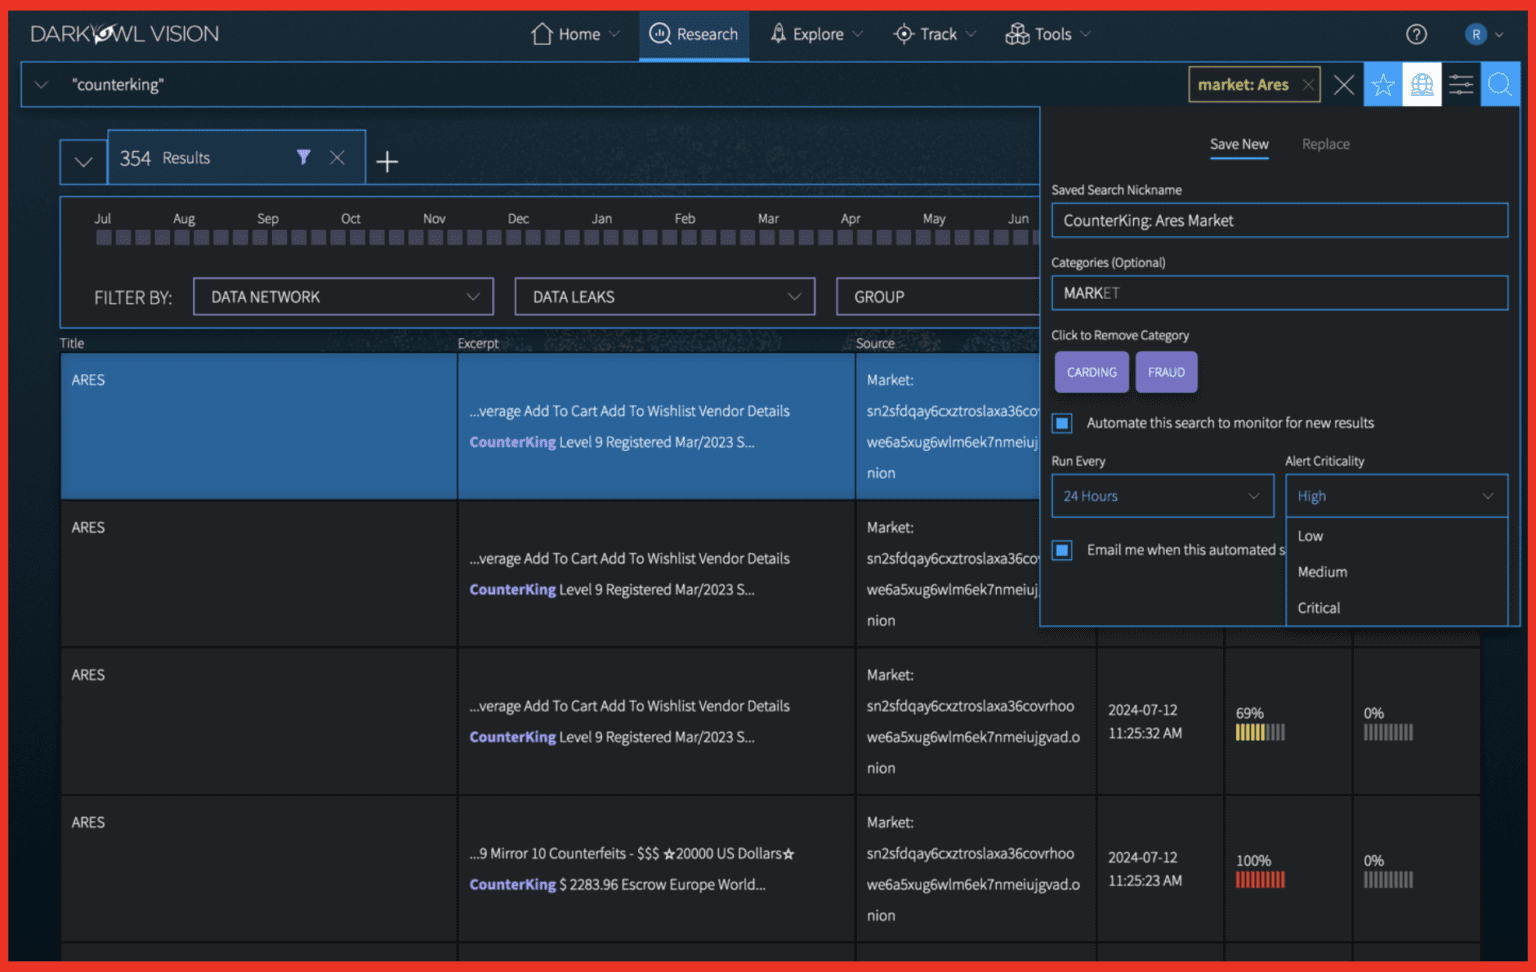Click the plus icon to add new search tab
This screenshot has width=1536, height=972.
click(387, 161)
